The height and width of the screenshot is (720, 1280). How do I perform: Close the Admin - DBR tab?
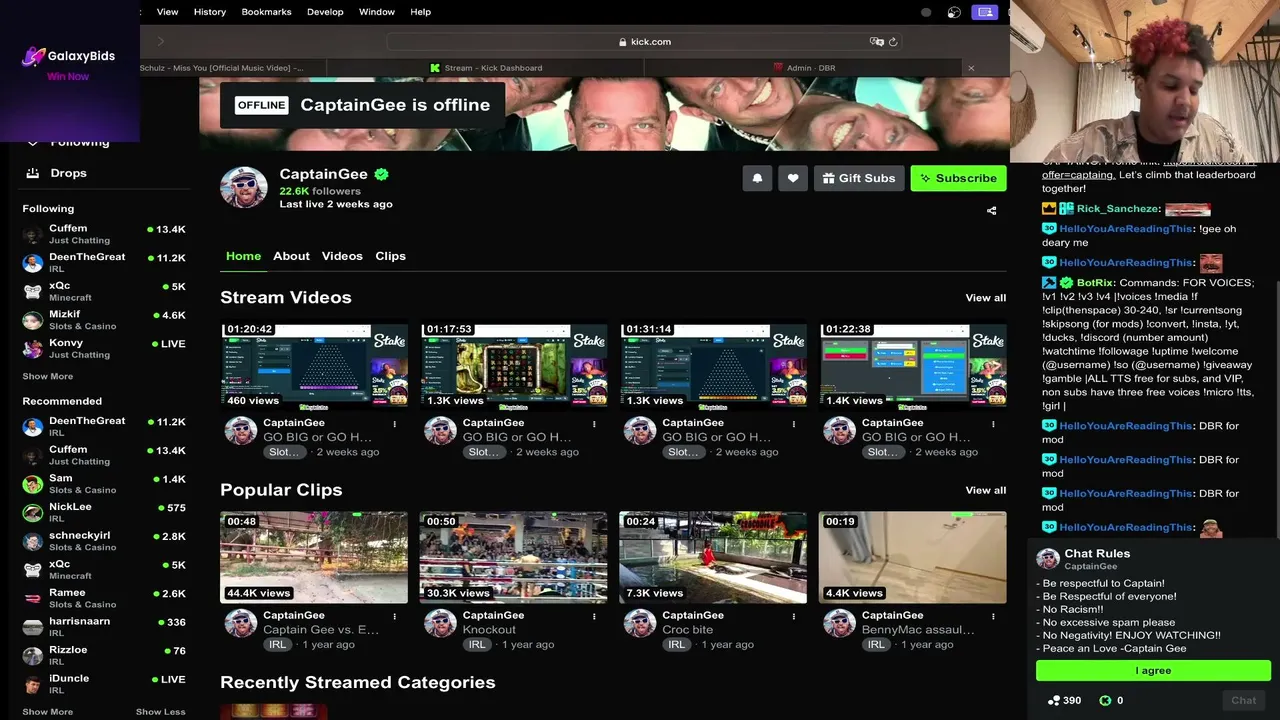pos(970,68)
